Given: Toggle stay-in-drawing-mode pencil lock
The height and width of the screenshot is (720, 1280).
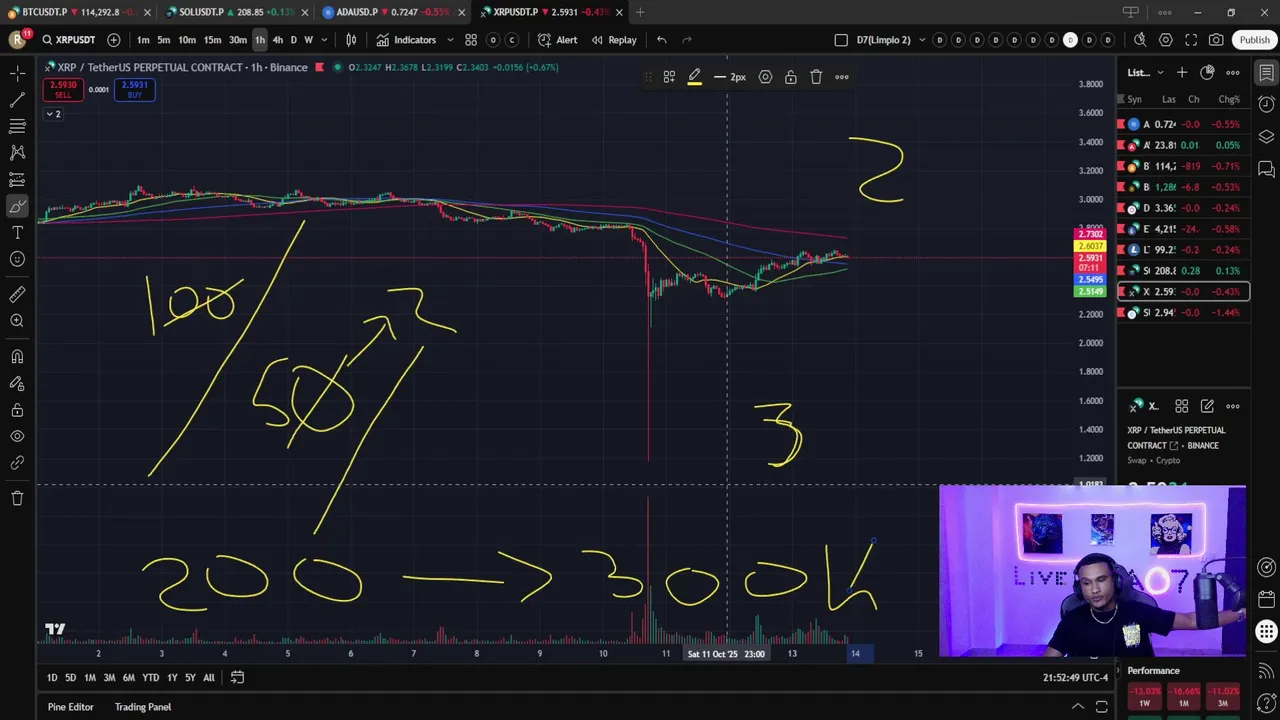Looking at the screenshot, I should [17, 384].
